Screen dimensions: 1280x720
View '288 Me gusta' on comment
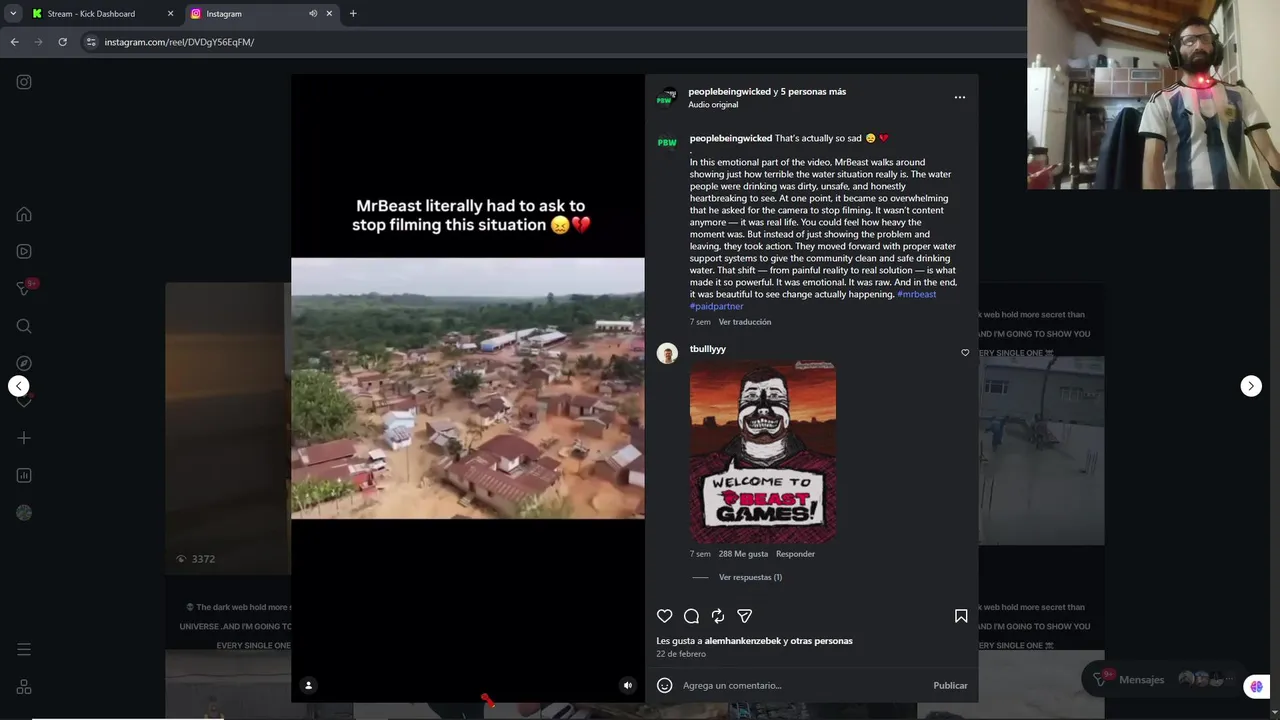point(743,554)
